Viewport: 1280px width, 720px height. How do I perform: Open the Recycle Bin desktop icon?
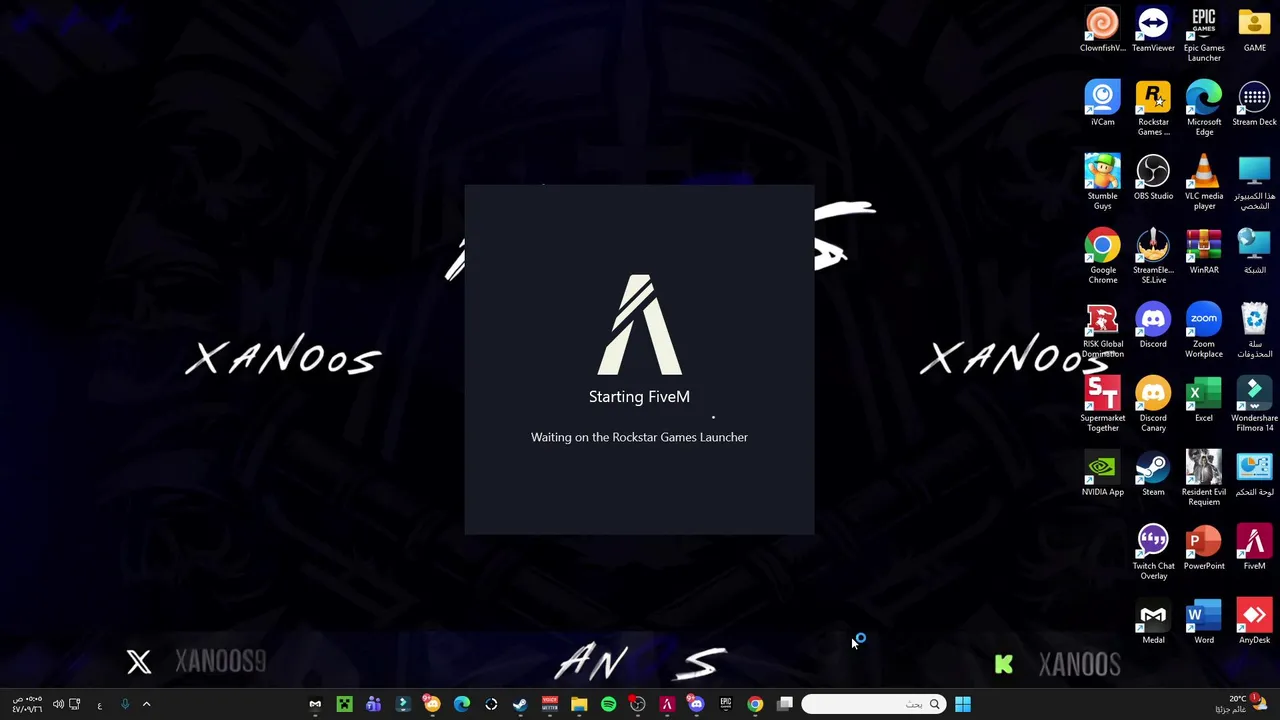(1254, 331)
